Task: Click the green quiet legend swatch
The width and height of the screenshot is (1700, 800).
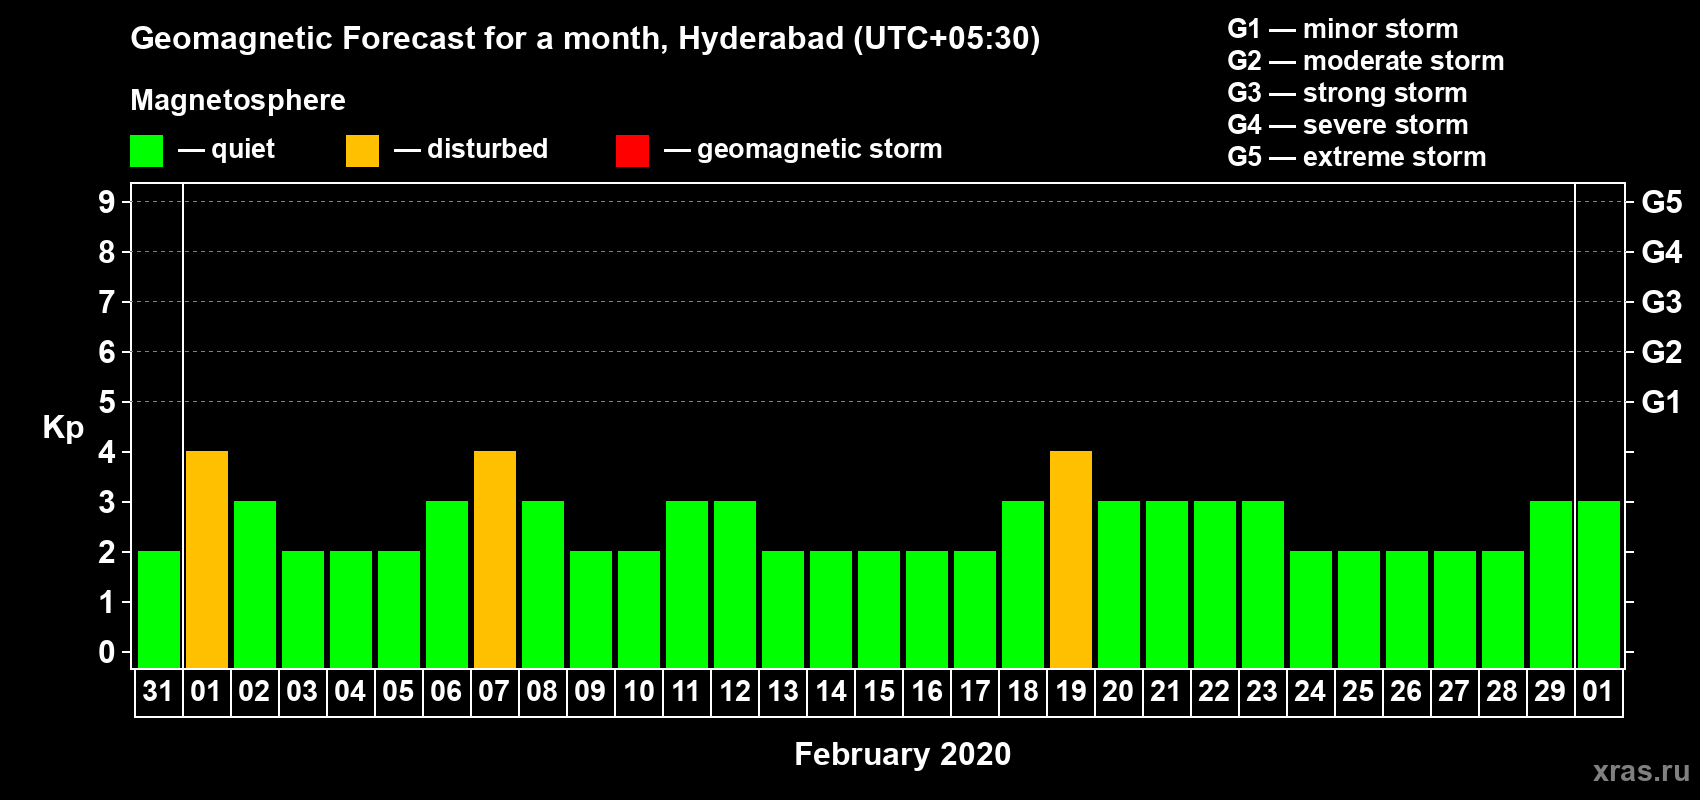Action: coord(146,151)
